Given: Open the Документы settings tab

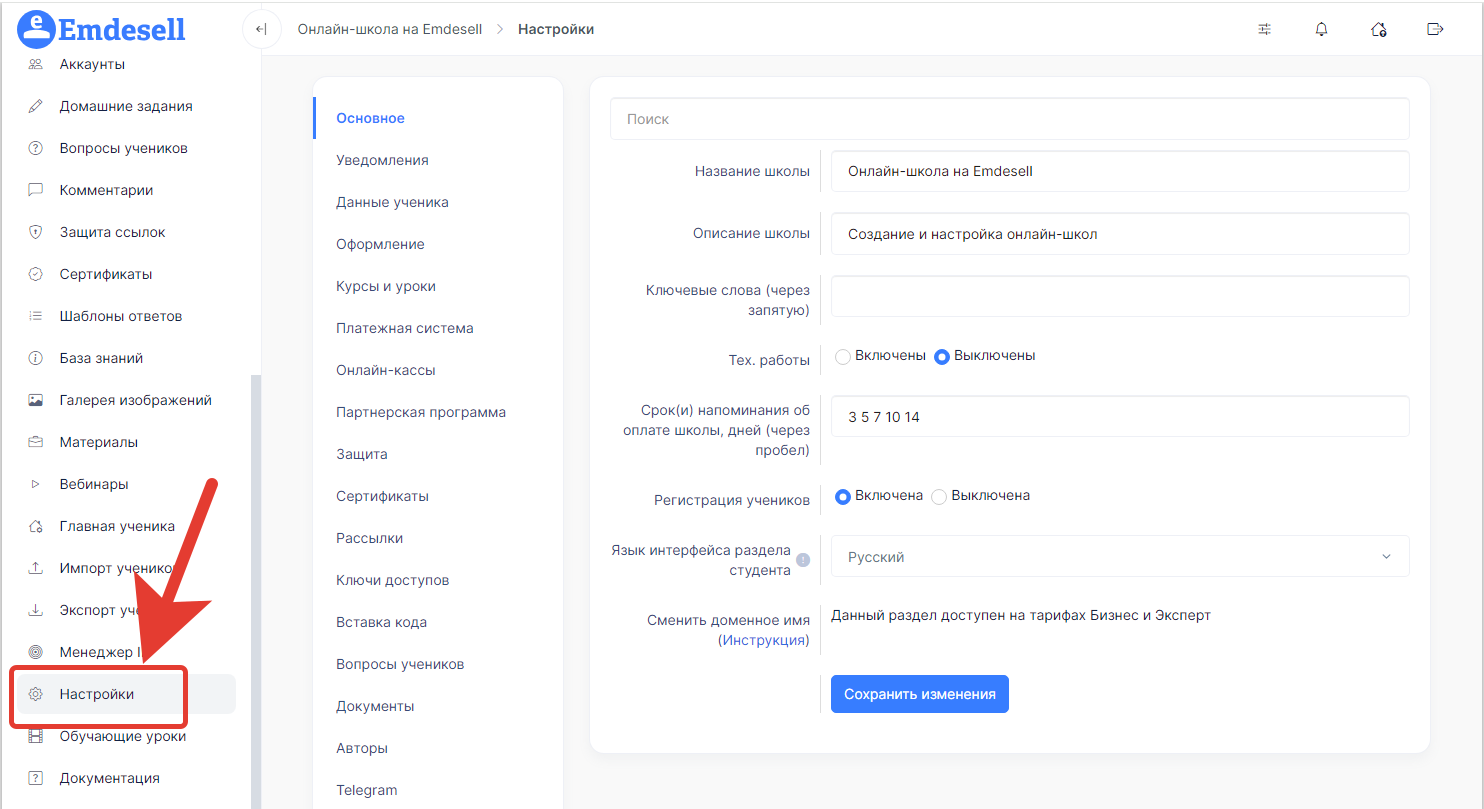Looking at the screenshot, I should (x=375, y=706).
